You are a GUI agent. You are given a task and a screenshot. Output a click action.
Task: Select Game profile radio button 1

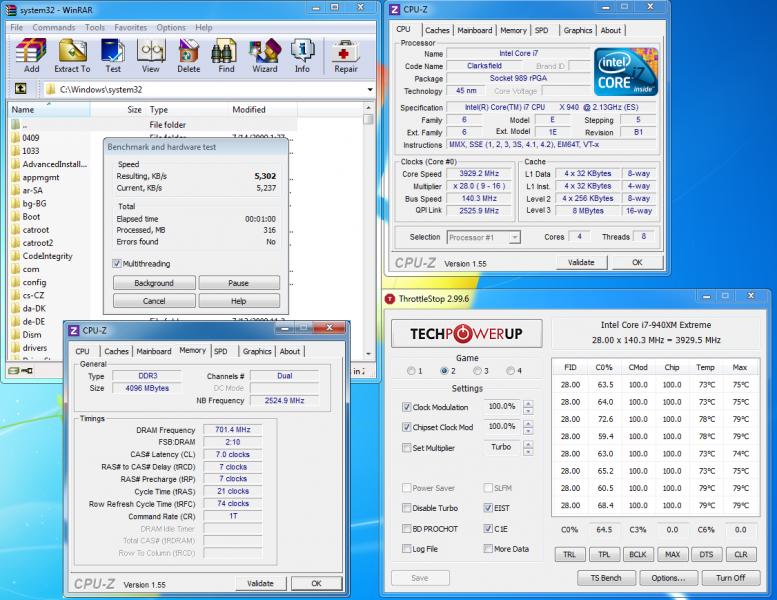[x=411, y=371]
